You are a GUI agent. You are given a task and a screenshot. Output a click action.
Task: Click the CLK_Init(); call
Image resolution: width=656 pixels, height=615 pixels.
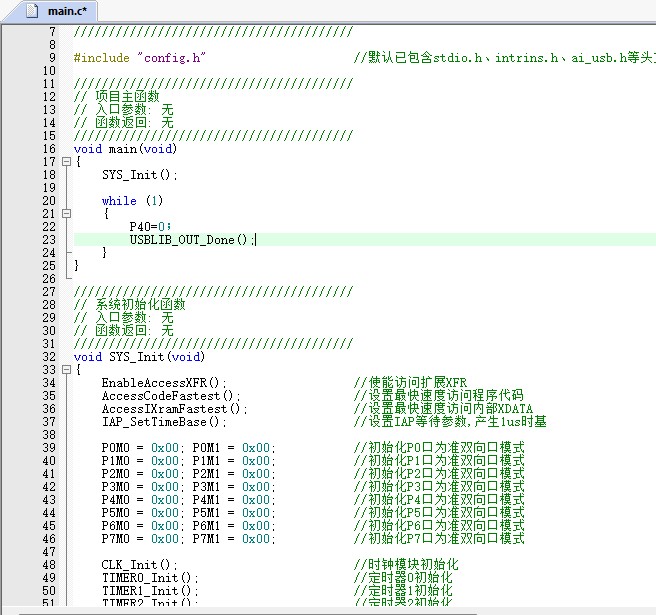[139, 565]
